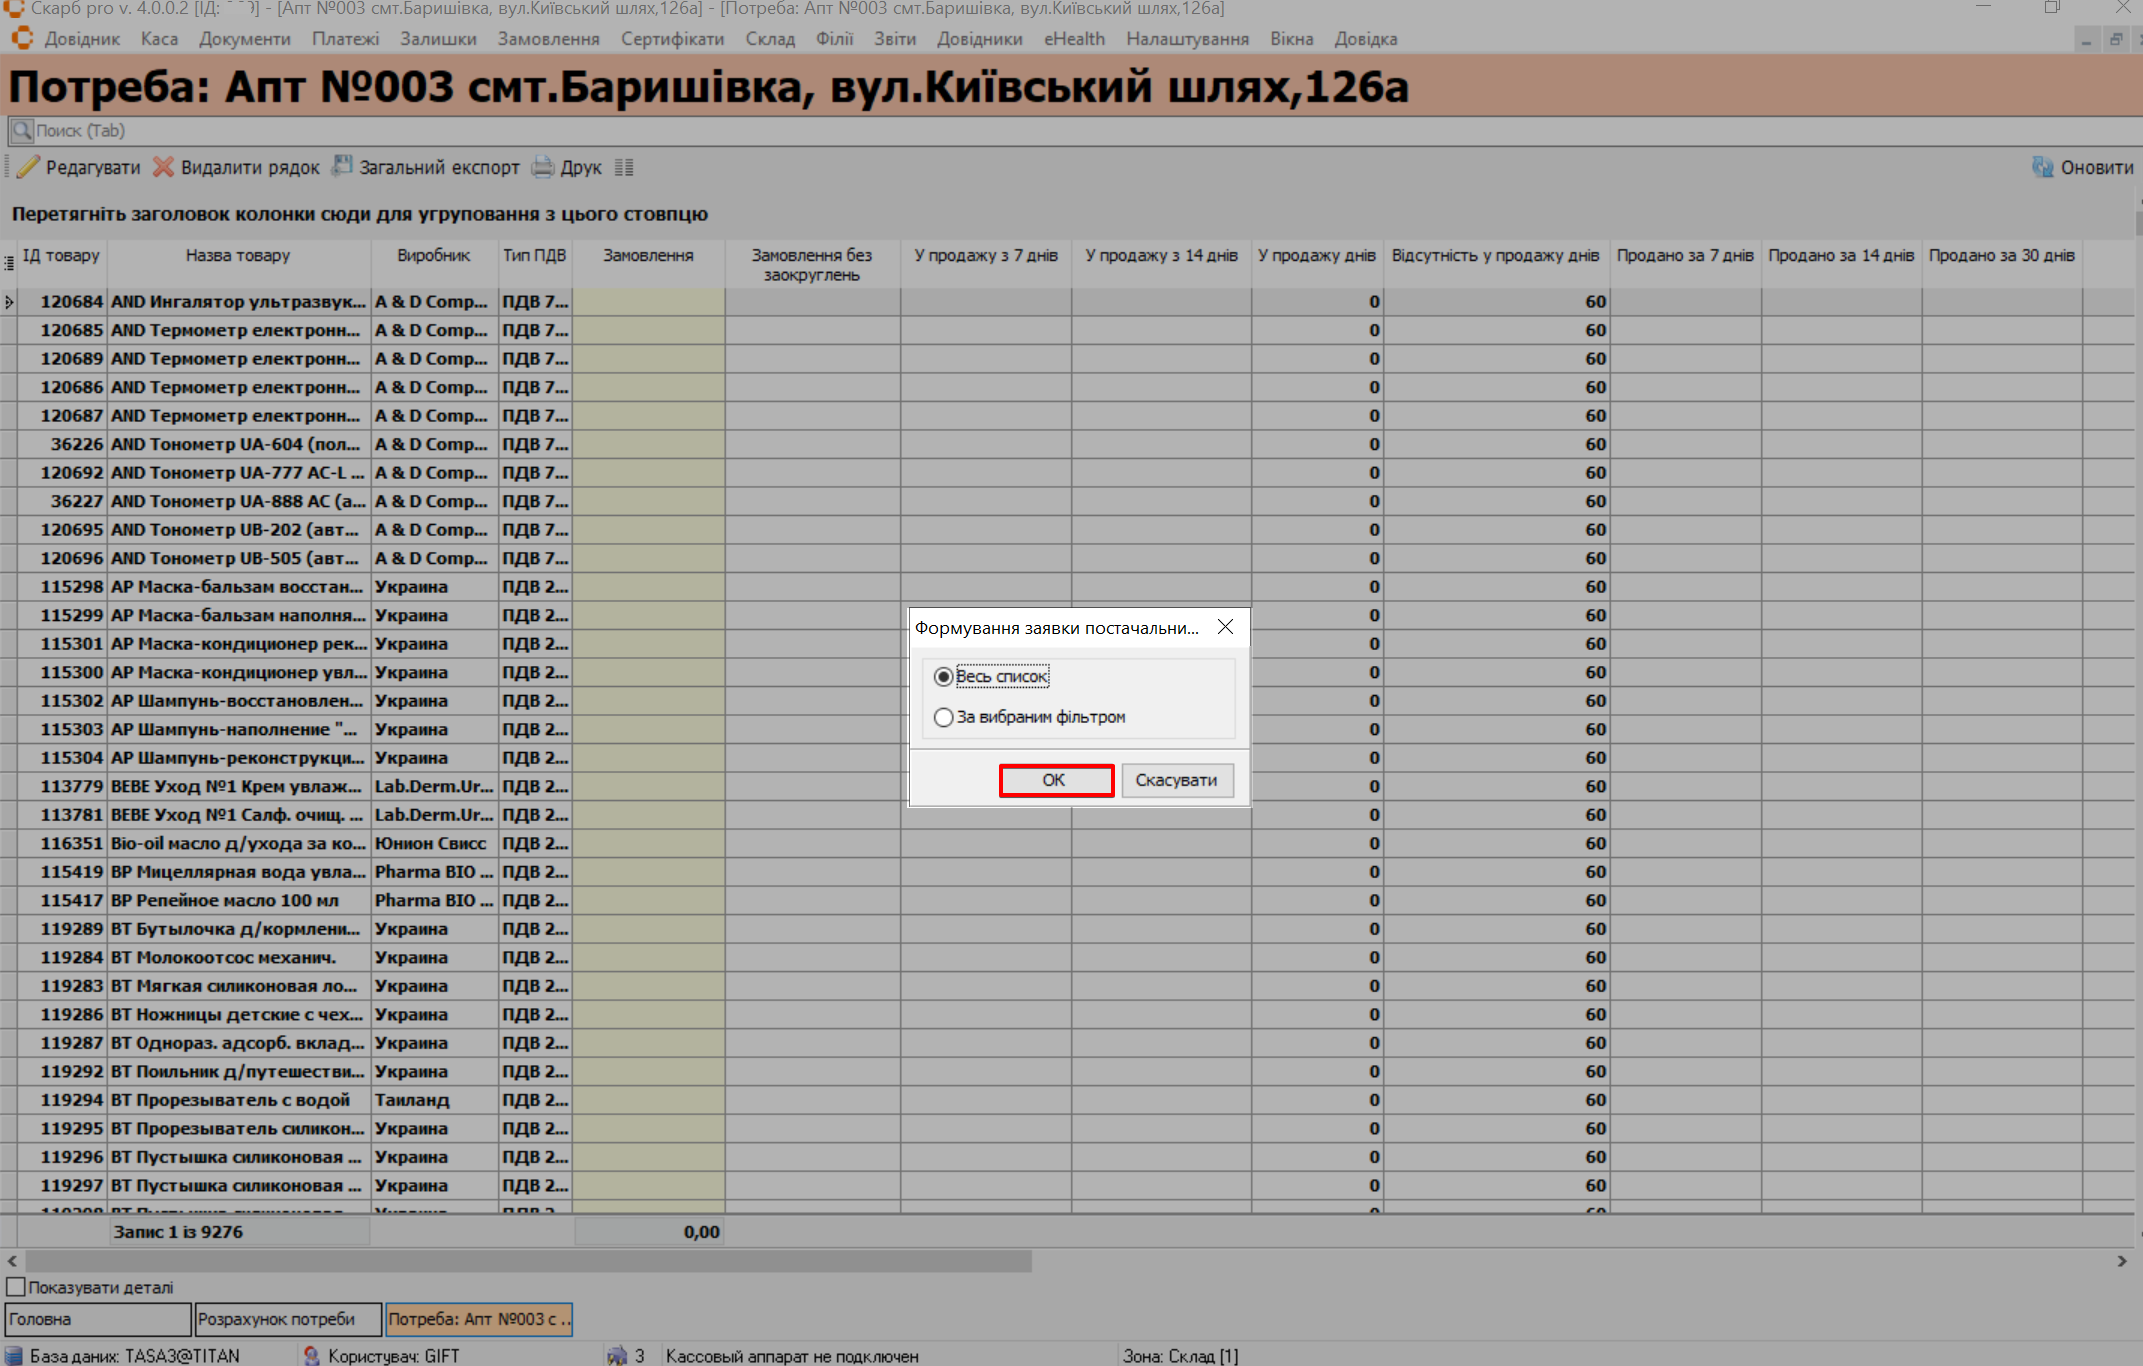Screen dimensions: 2143x1366
Task: Switch to the Розрахунок потреби tab
Action: click(x=288, y=1319)
